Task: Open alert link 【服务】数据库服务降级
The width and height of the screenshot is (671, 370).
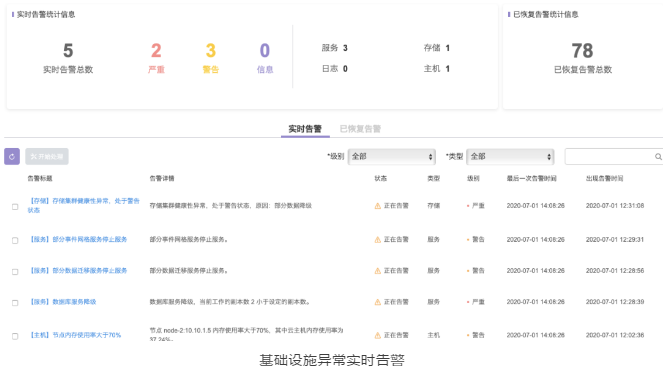Action: point(62,302)
